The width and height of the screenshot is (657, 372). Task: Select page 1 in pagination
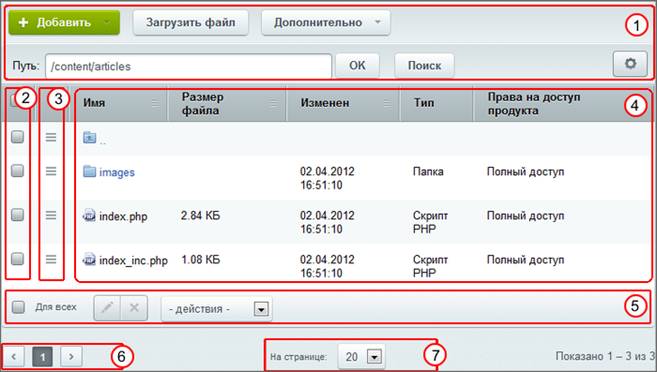[42, 357]
